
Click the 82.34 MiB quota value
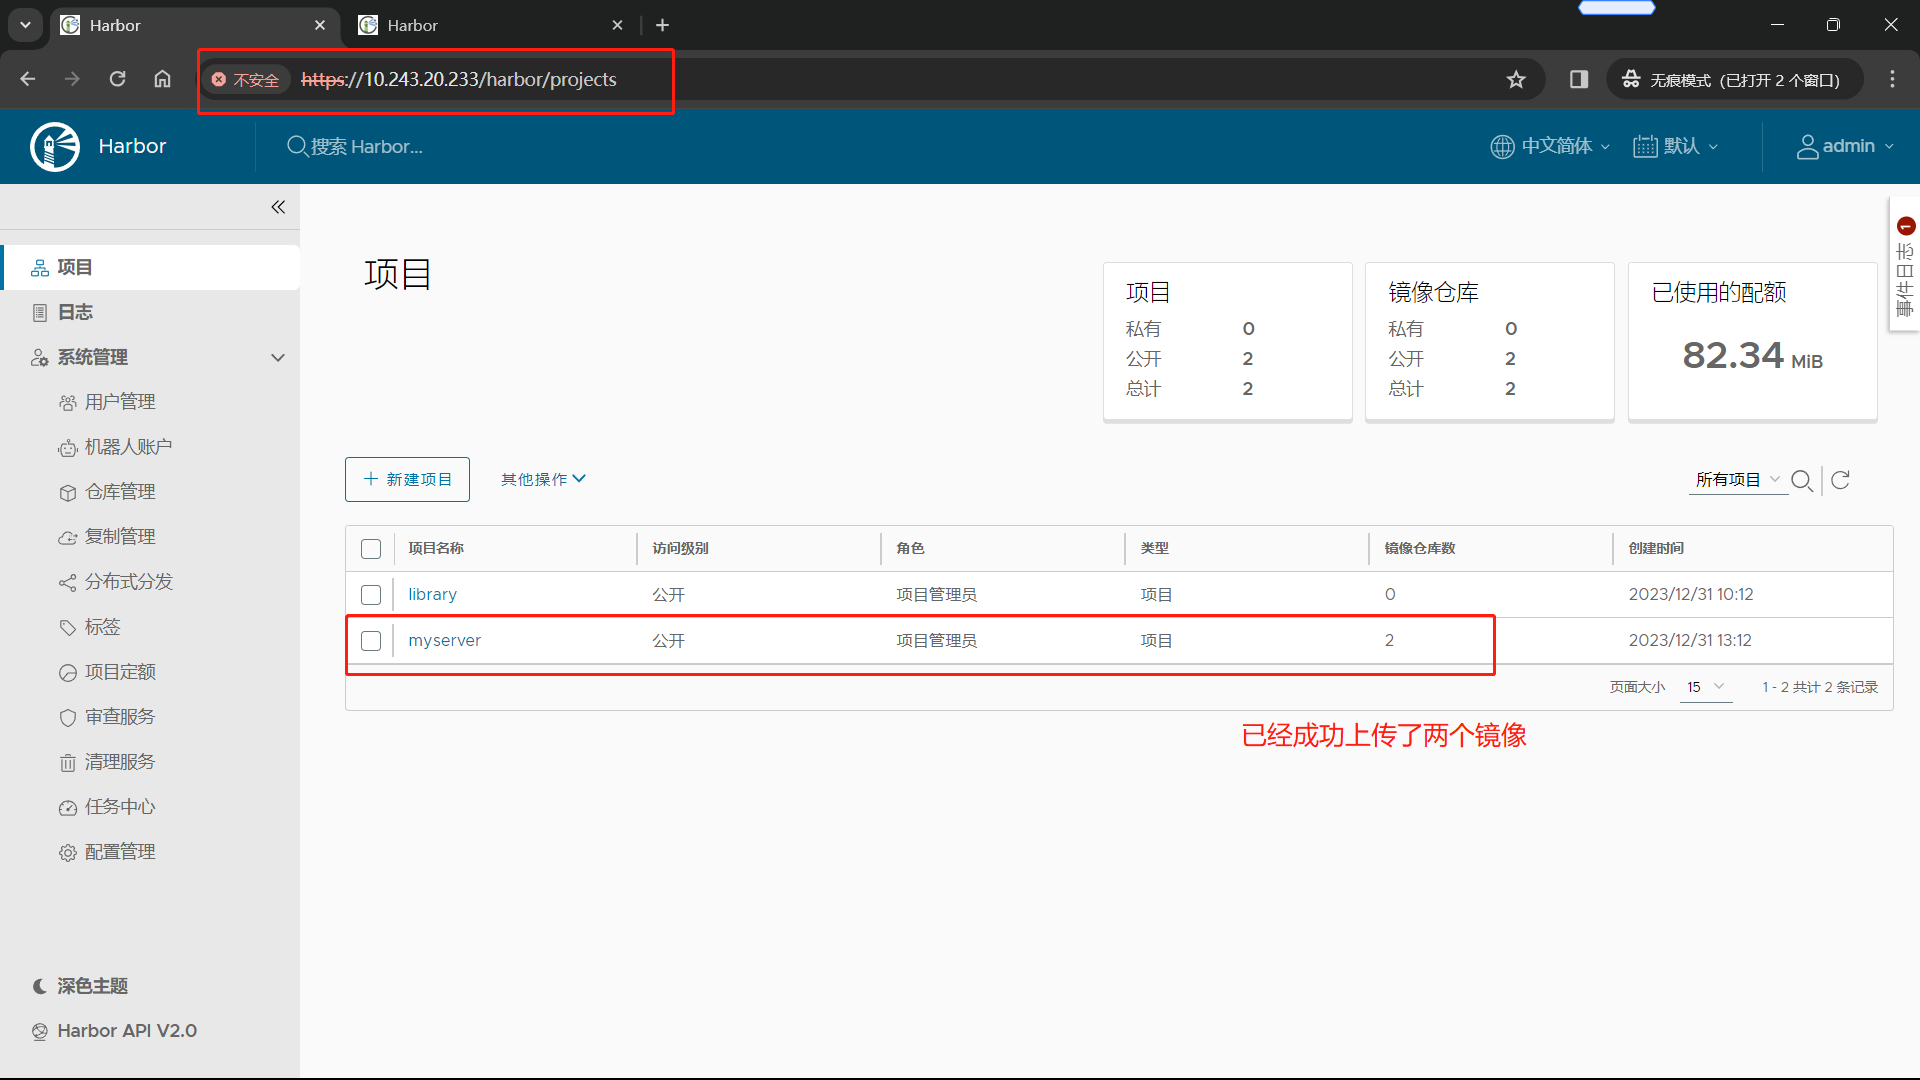pyautogui.click(x=1752, y=356)
